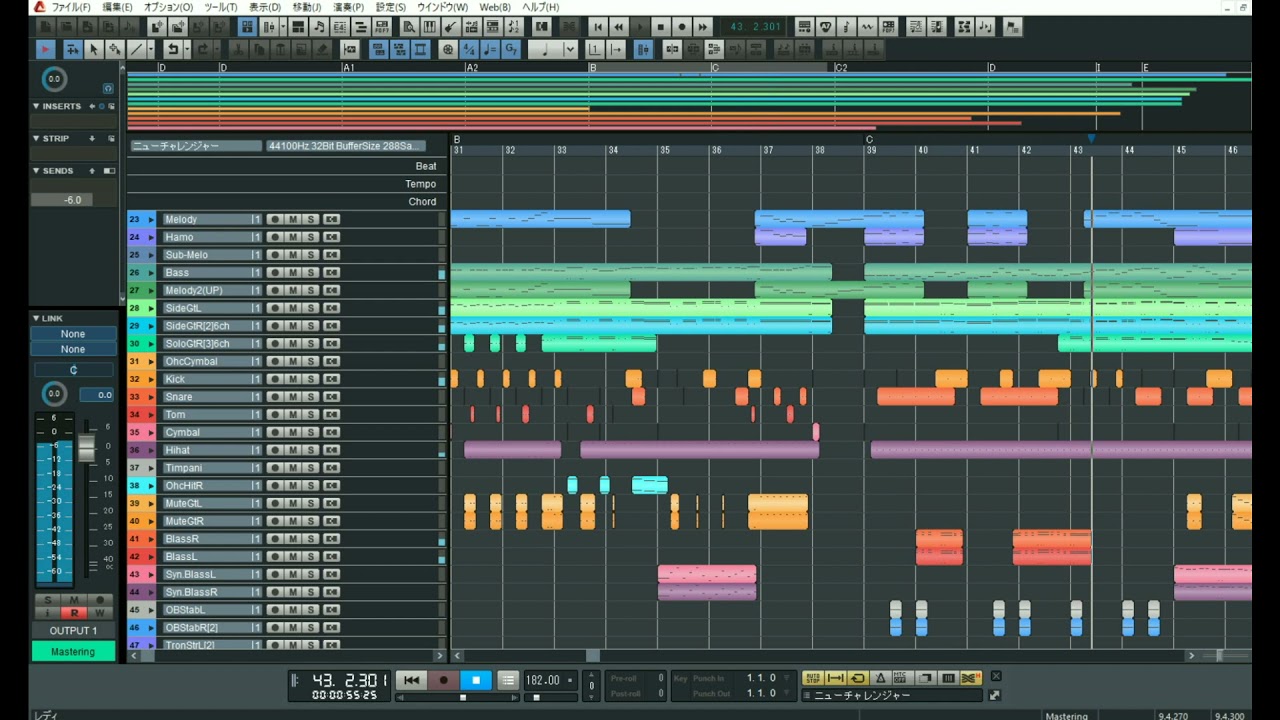Expand the INSERTS section
Image resolution: width=1280 pixels, height=720 pixels.
coord(37,106)
